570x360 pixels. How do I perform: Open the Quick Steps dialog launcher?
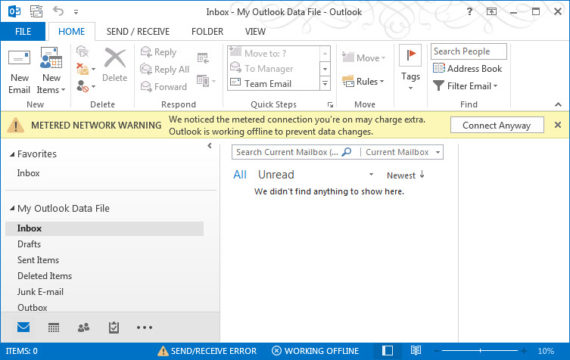330,105
